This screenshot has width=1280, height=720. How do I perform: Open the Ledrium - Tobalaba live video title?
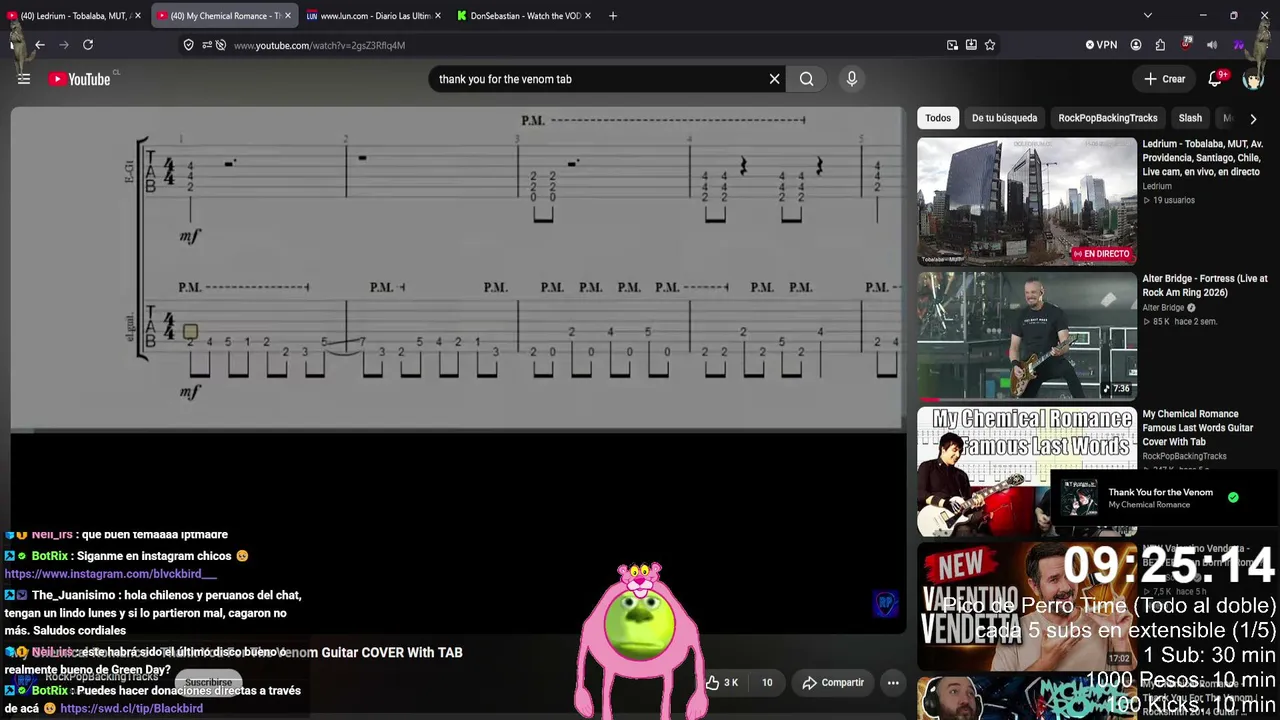1203,158
